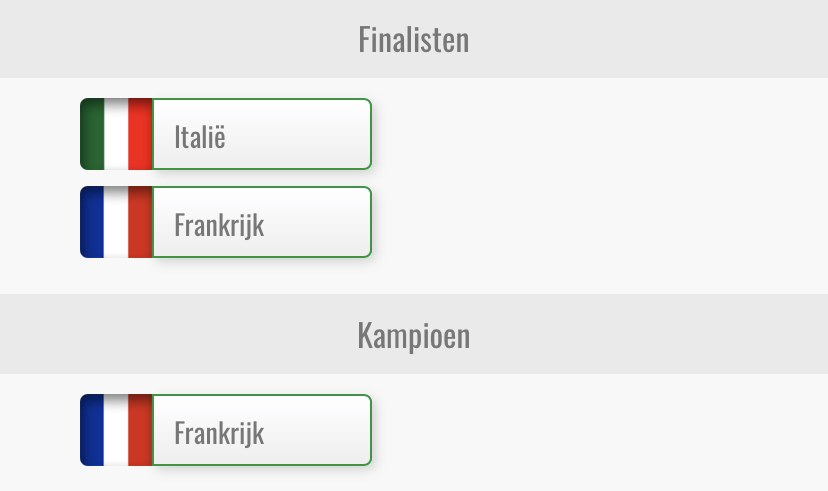This screenshot has width=828, height=491.
Task: Click the Frankrijk text under Finalisten
Action: tap(219, 226)
